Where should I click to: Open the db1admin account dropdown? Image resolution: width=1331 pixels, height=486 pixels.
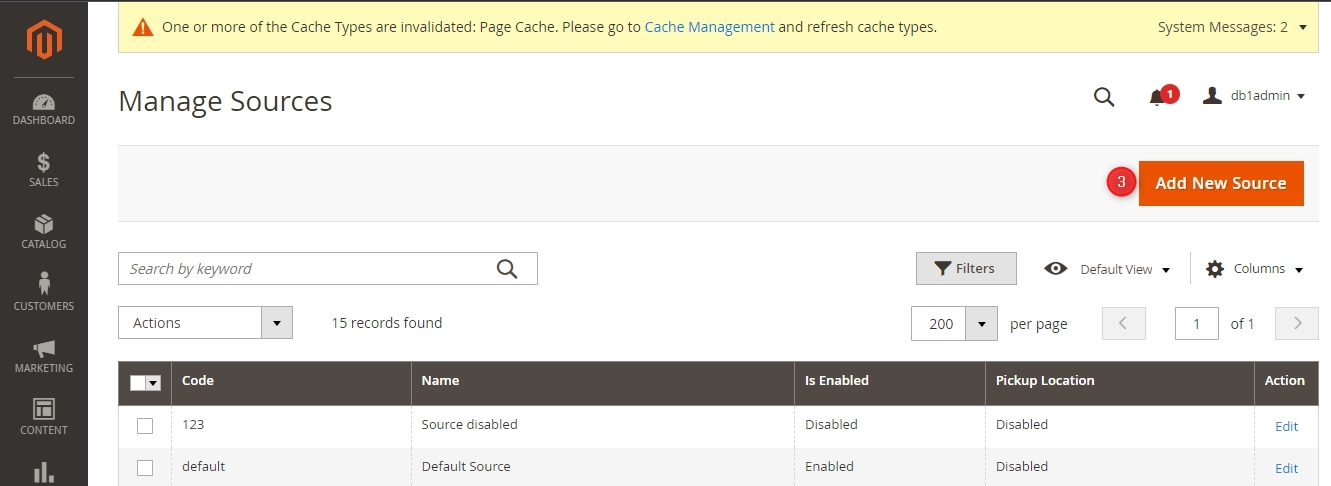[1254, 96]
